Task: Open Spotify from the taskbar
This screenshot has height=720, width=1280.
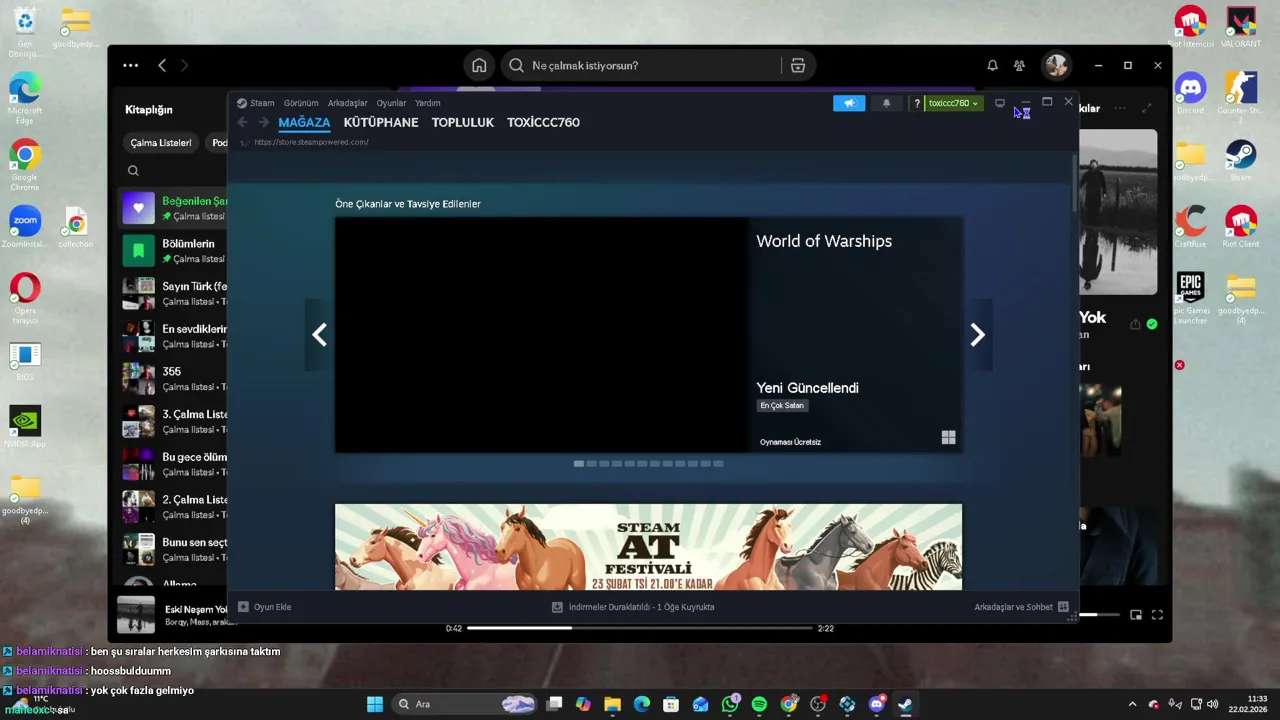Action: click(x=759, y=704)
